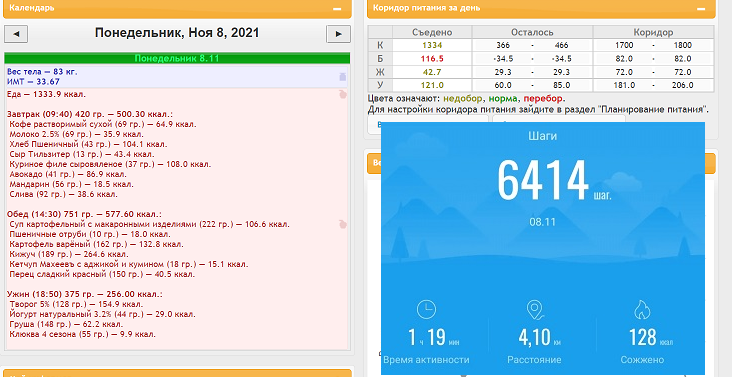This screenshot has height=377, width=732.
Task: Collapse the Календарь panel
Action: (x=337, y=8)
